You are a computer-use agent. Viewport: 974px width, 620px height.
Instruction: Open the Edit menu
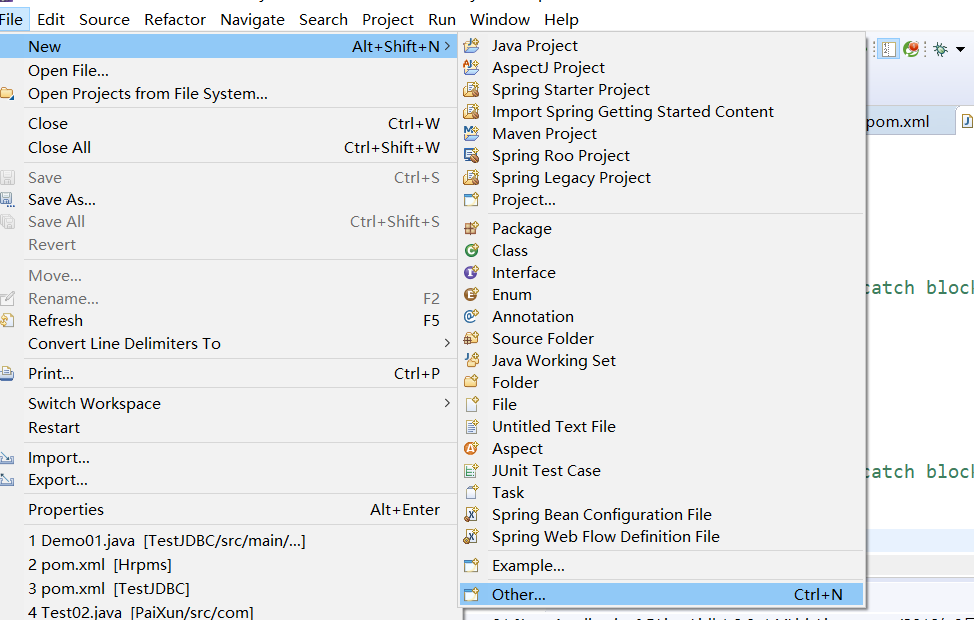[50, 20]
